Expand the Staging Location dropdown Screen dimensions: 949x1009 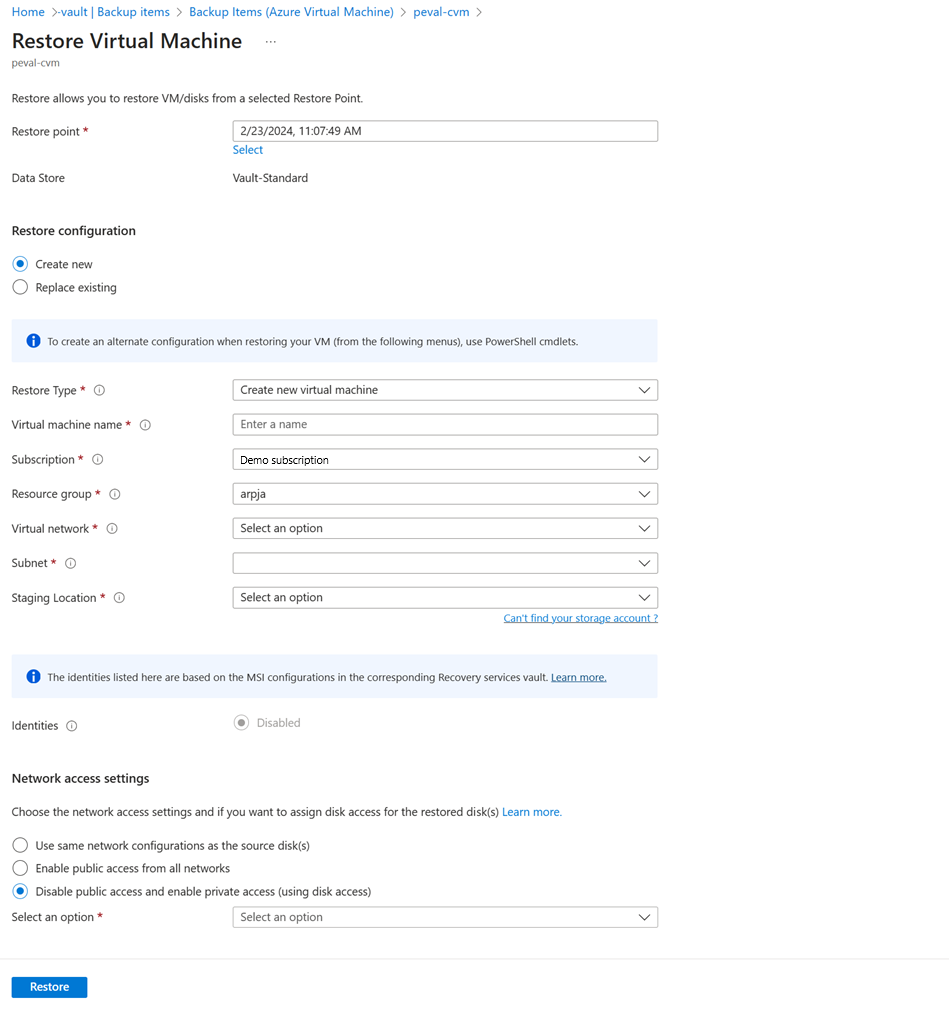(x=445, y=598)
